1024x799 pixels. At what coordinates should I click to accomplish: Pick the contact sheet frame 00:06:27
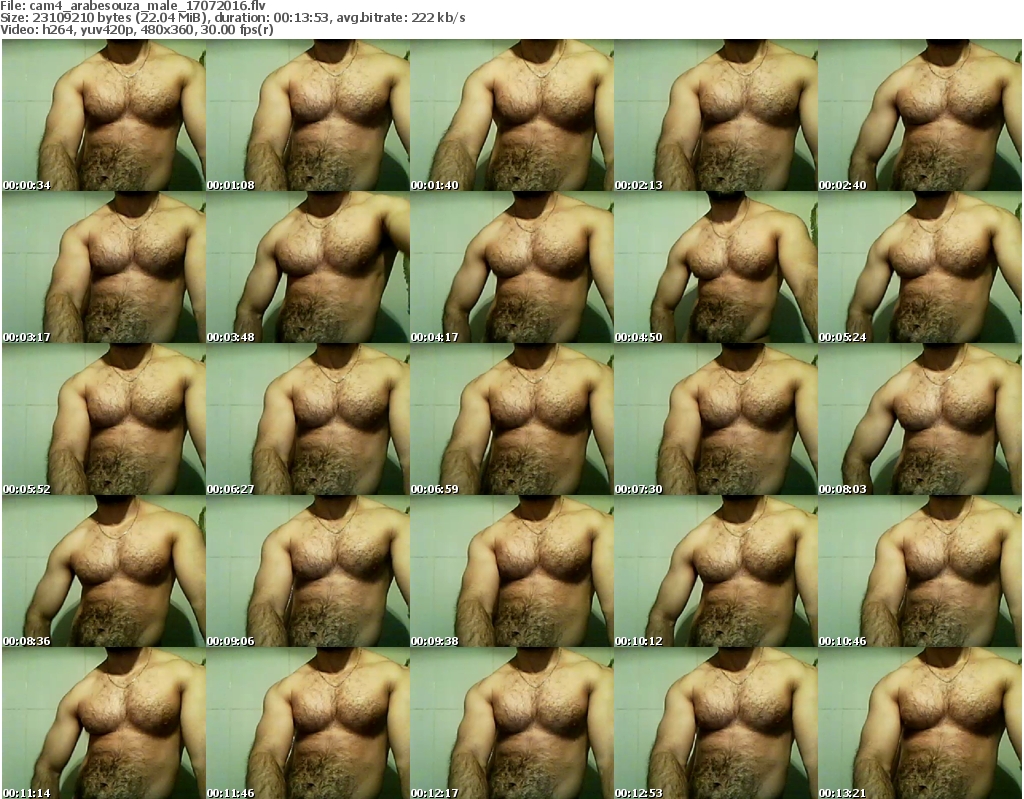(308, 419)
